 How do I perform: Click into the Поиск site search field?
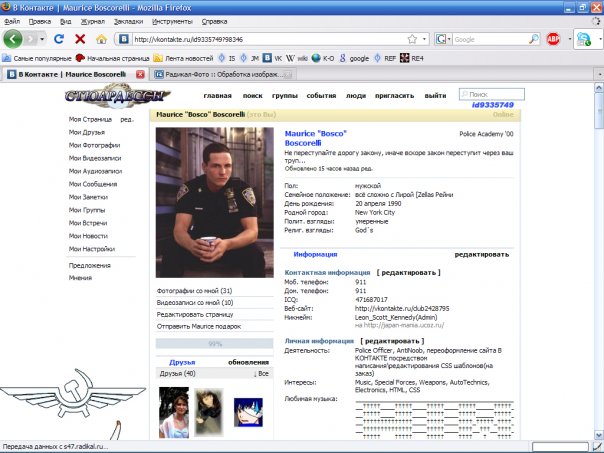492,94
